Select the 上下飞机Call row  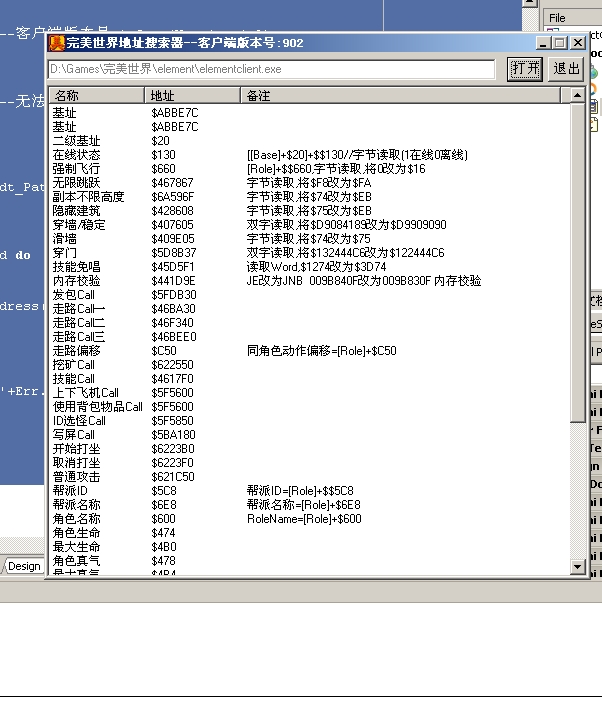click(x=309, y=393)
